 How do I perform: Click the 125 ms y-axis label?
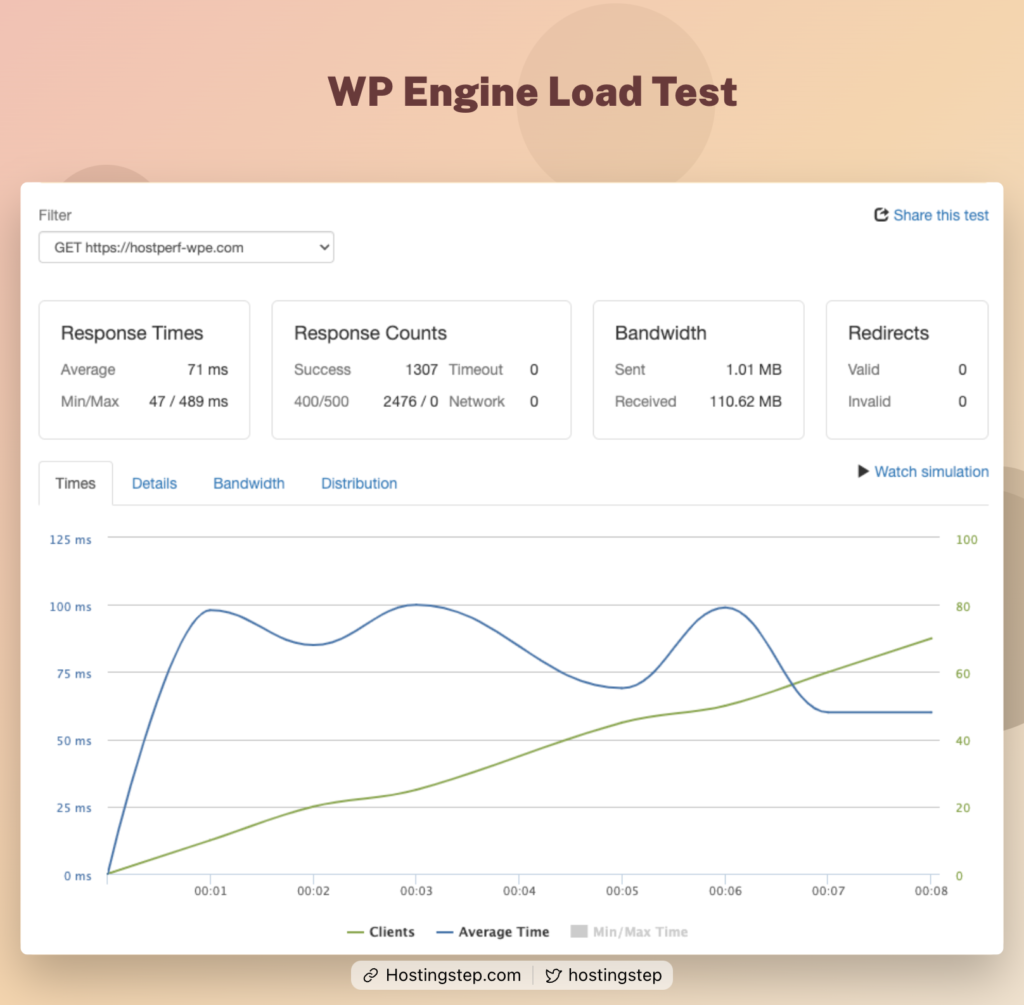pyautogui.click(x=71, y=539)
